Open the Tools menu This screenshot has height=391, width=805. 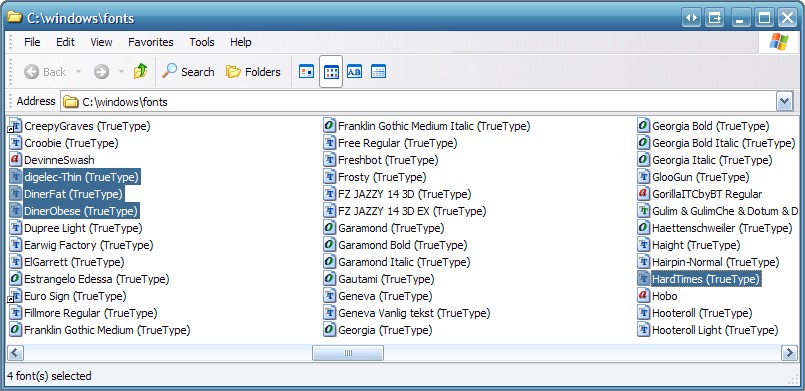click(x=202, y=42)
